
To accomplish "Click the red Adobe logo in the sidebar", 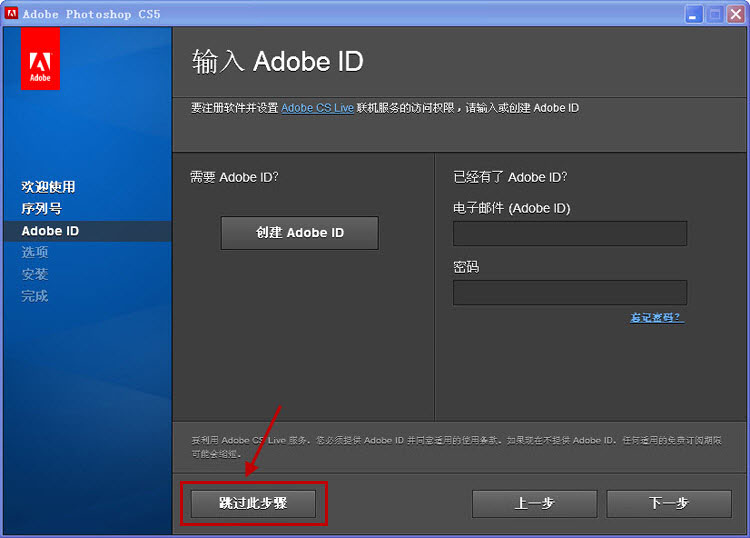I will coord(40,58).
